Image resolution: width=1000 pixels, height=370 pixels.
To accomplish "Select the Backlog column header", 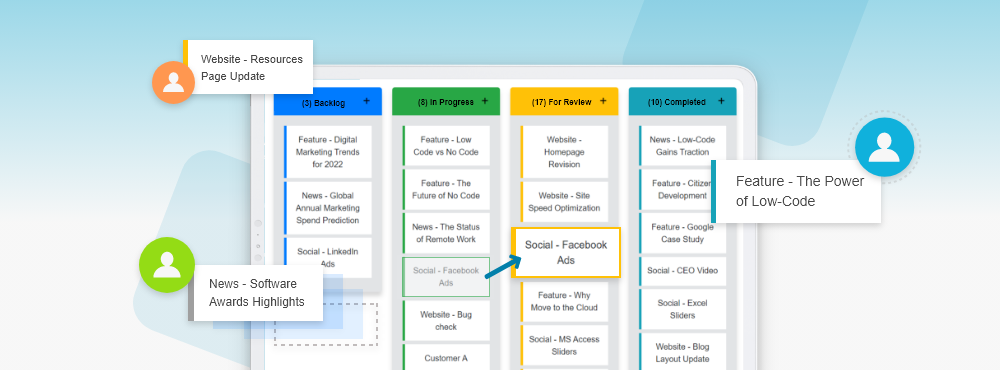I will (328, 101).
